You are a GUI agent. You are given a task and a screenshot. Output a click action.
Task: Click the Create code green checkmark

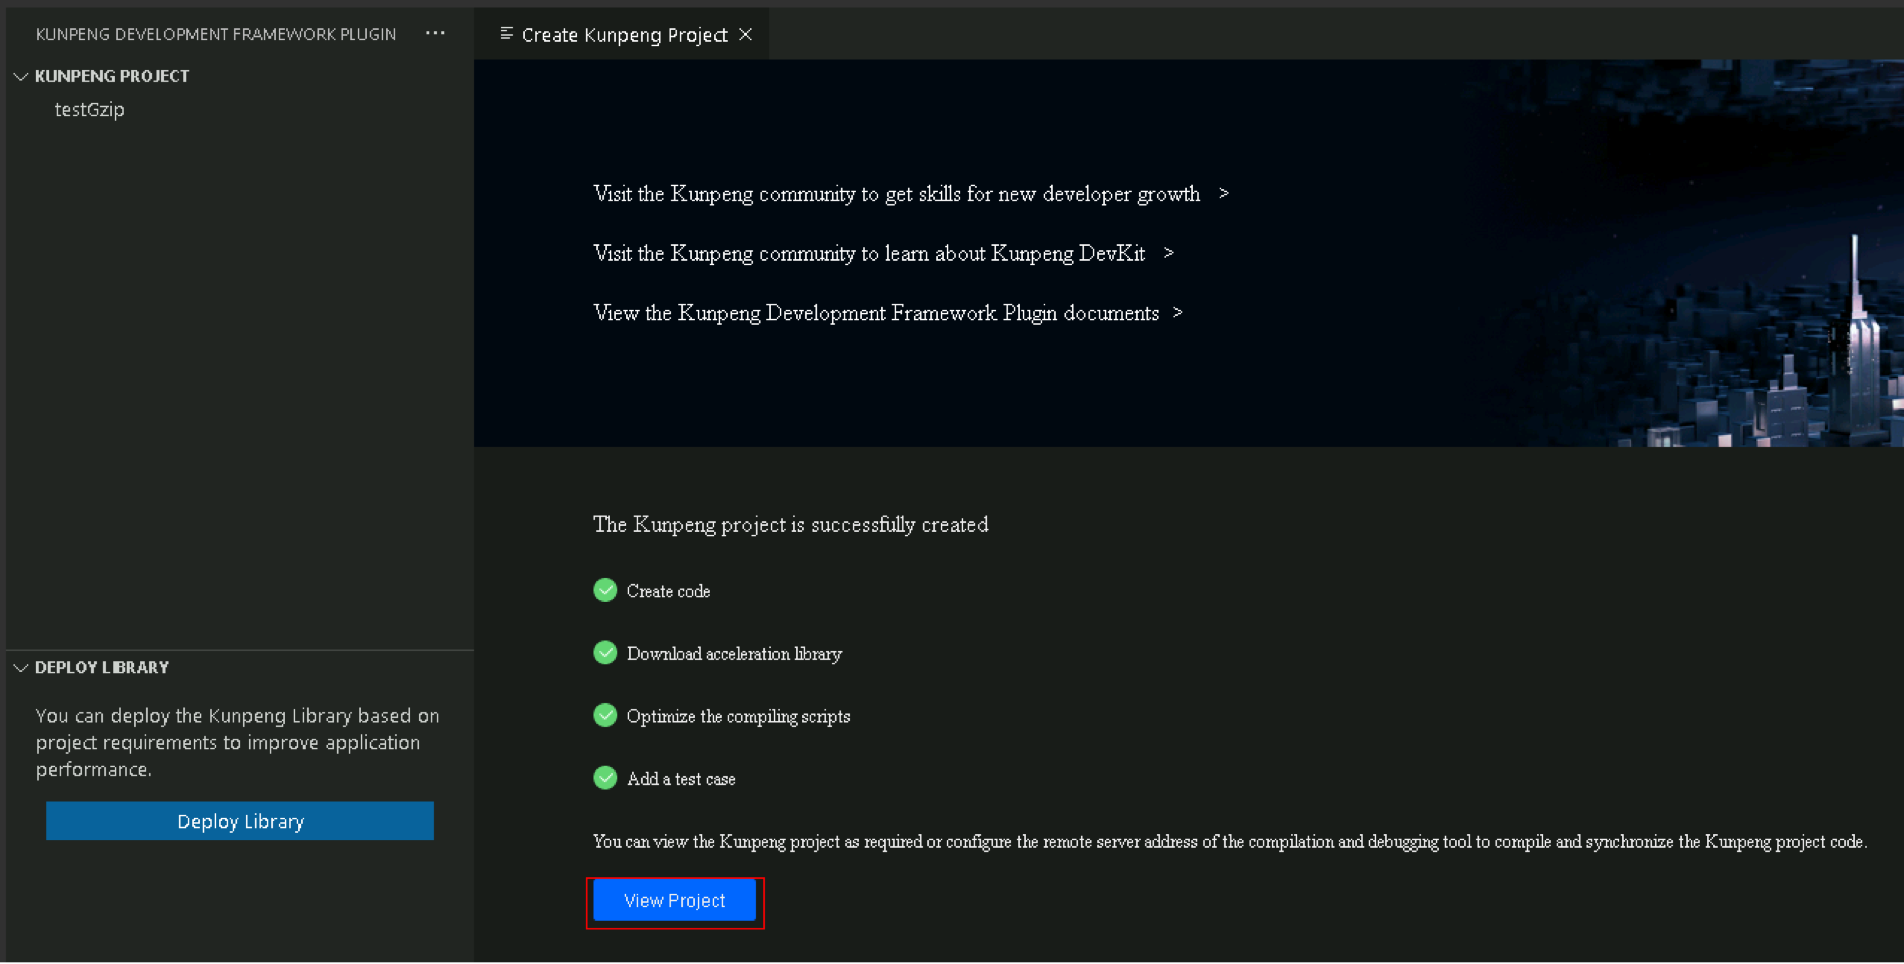[x=605, y=590]
